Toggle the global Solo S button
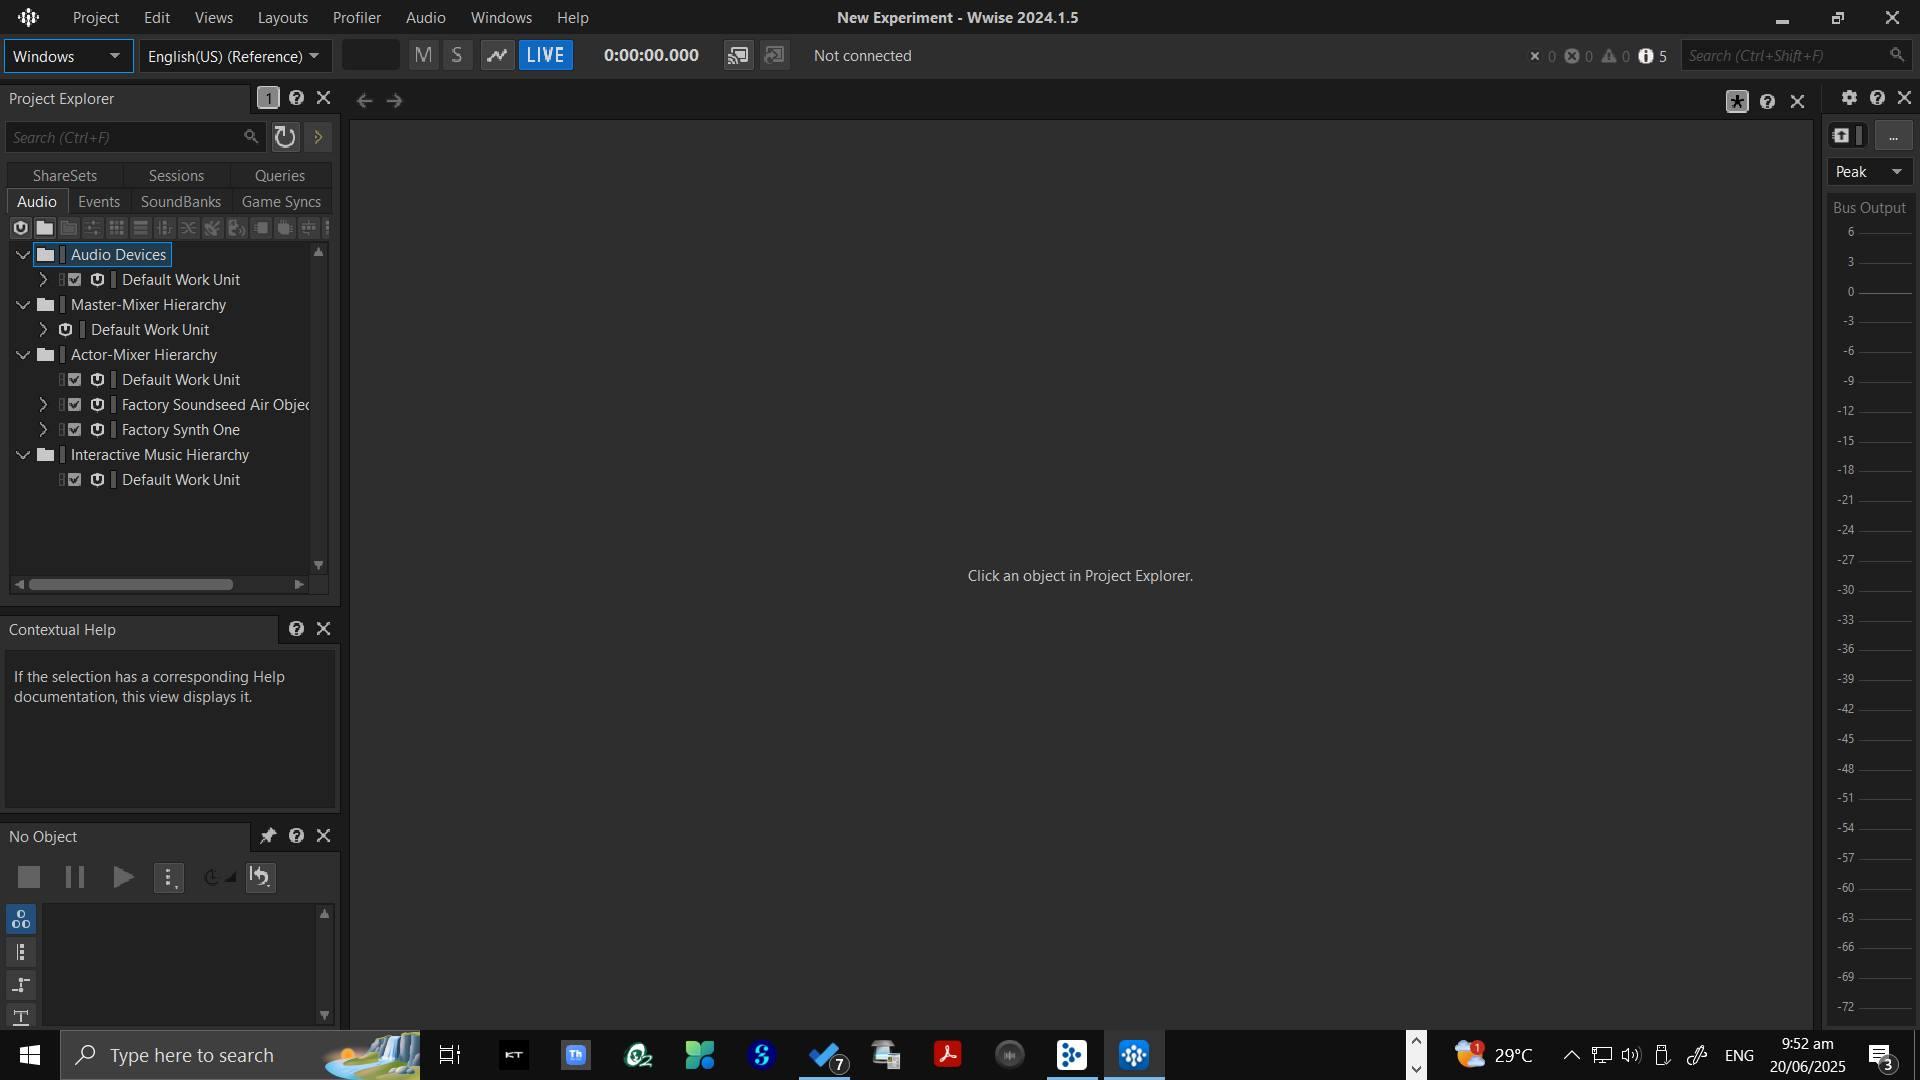 click(457, 55)
